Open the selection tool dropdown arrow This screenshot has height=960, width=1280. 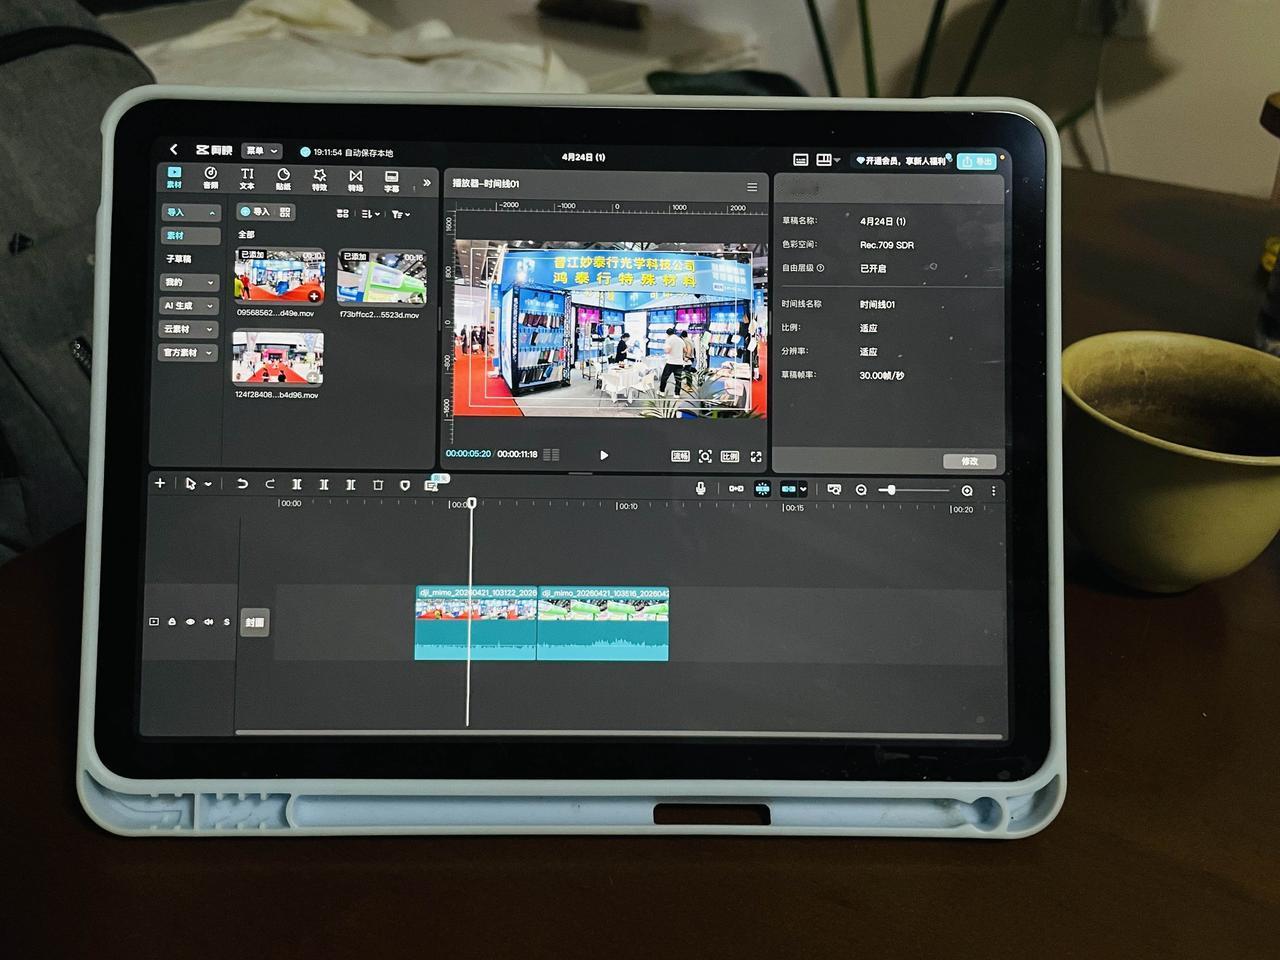[x=208, y=484]
